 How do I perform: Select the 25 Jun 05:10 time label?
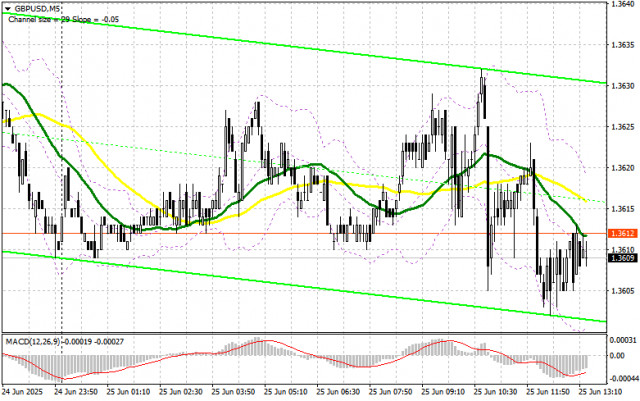pos(286,392)
